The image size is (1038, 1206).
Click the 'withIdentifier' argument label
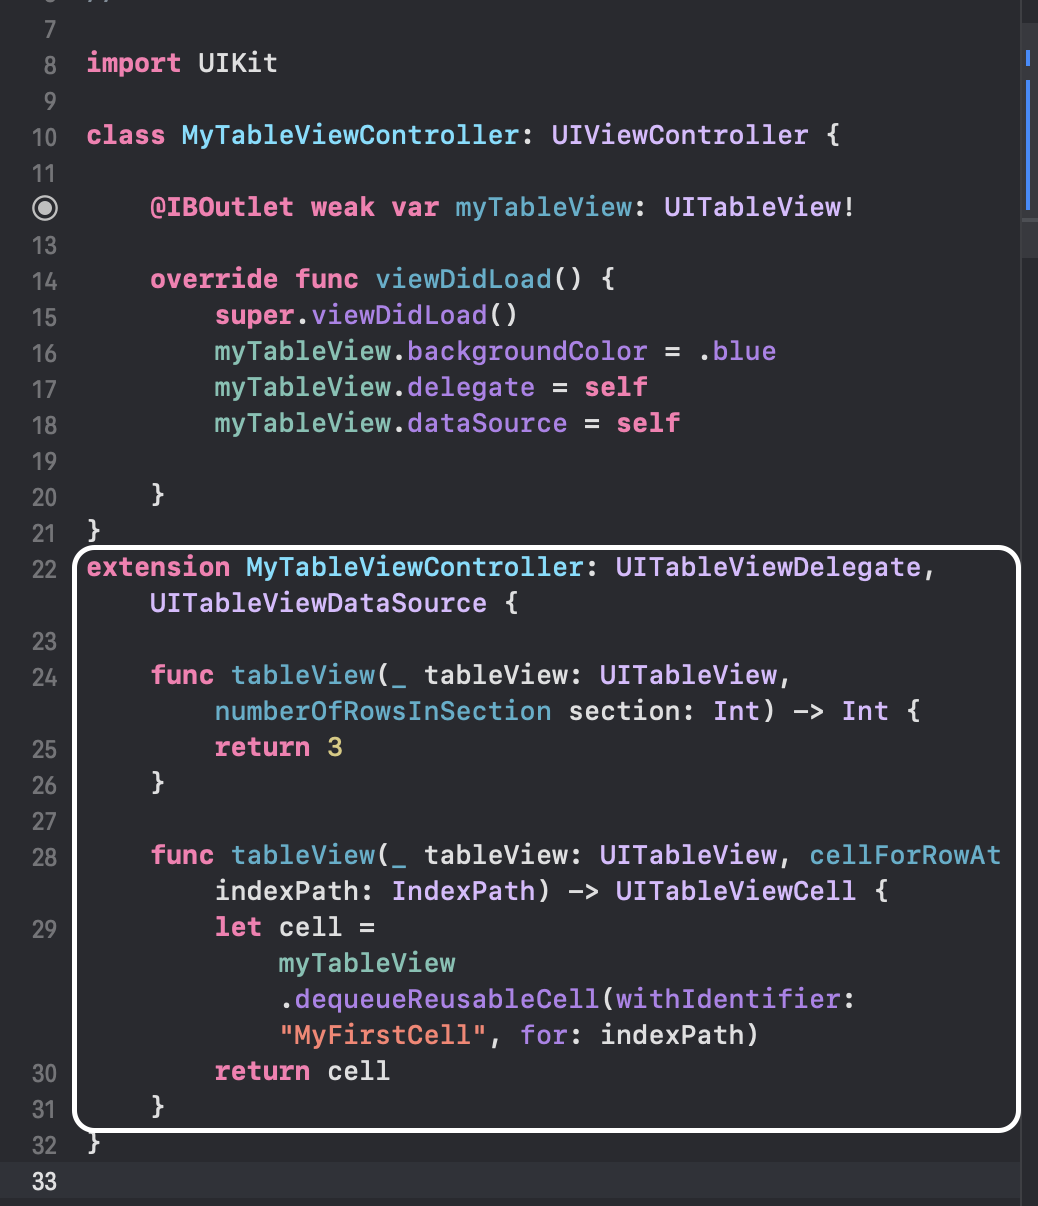tap(728, 999)
